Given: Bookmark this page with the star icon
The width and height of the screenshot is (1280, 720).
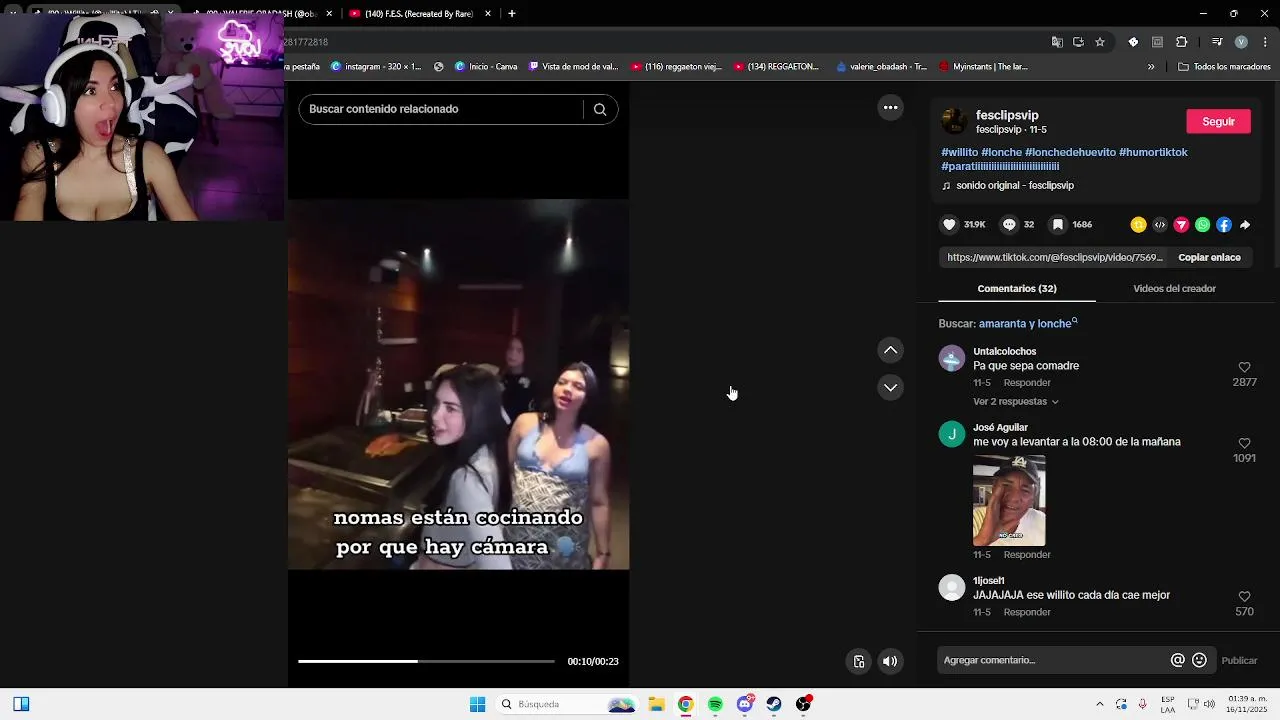Looking at the screenshot, I should click(1100, 42).
